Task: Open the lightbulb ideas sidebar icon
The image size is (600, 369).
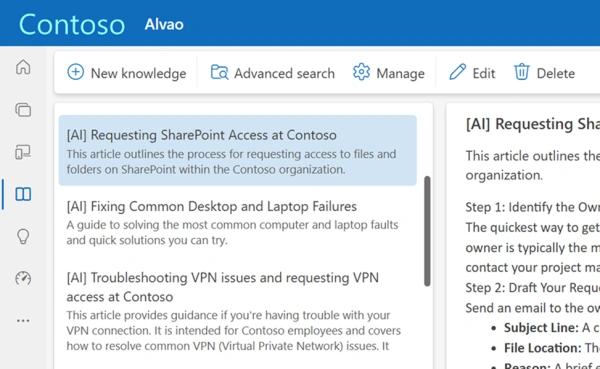Action: (x=23, y=236)
